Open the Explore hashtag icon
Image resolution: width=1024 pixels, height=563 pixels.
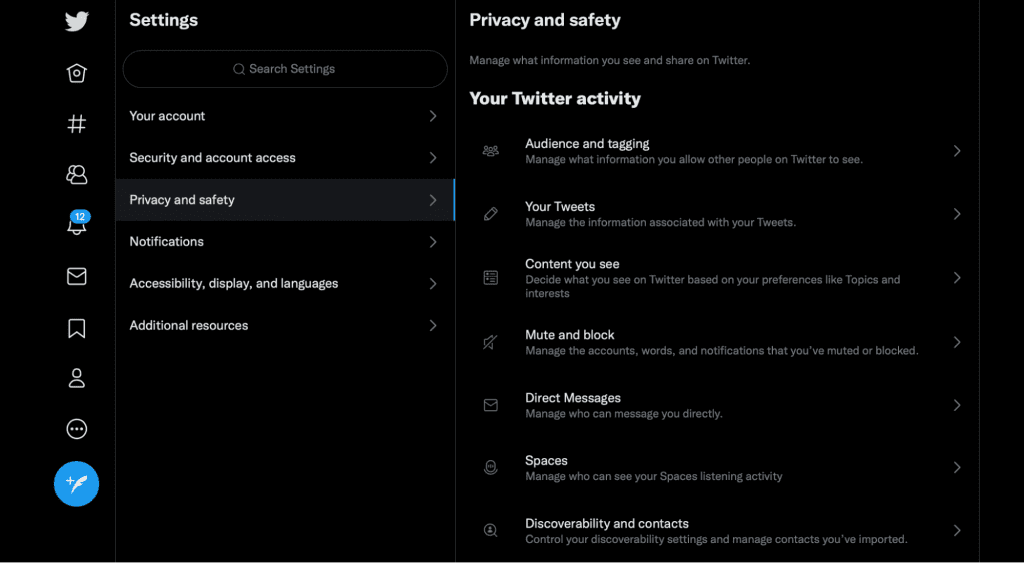pyautogui.click(x=76, y=123)
